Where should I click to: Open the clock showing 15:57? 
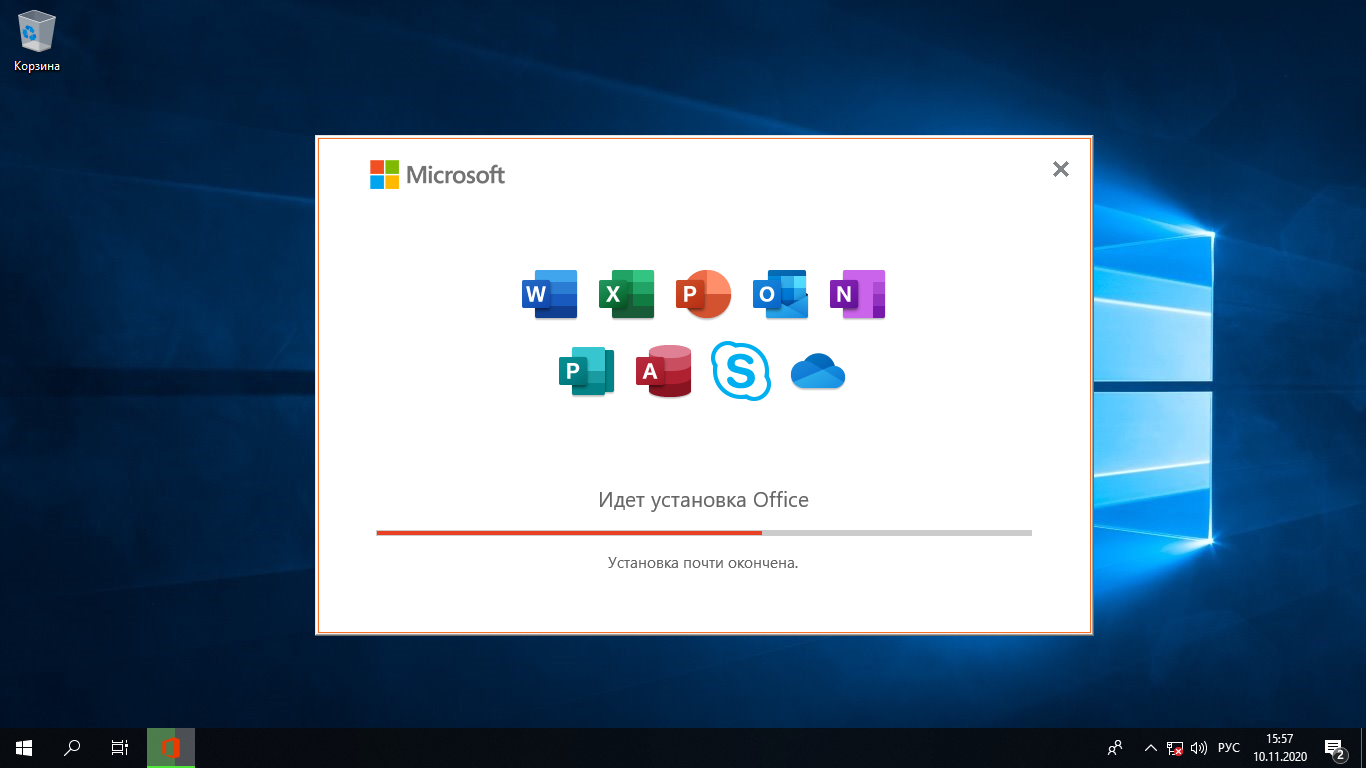[1280, 747]
